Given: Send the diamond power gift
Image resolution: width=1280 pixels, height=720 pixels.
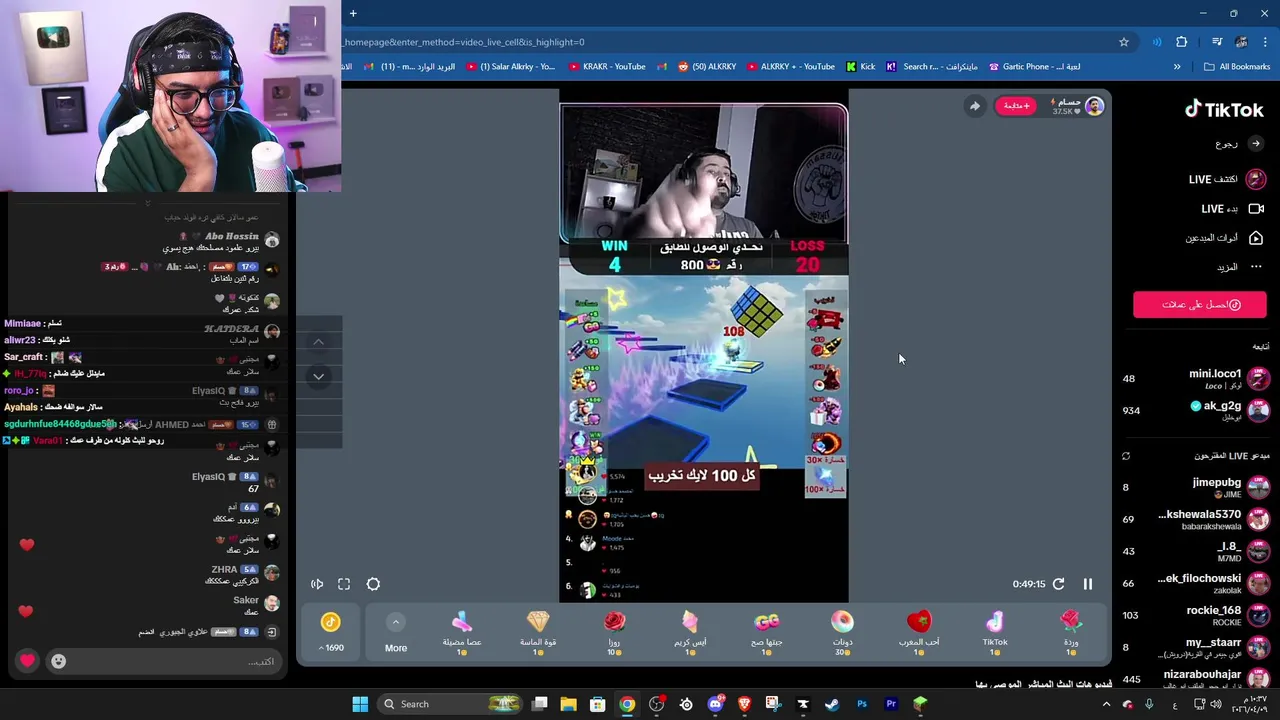Looking at the screenshot, I should pyautogui.click(x=538, y=633).
